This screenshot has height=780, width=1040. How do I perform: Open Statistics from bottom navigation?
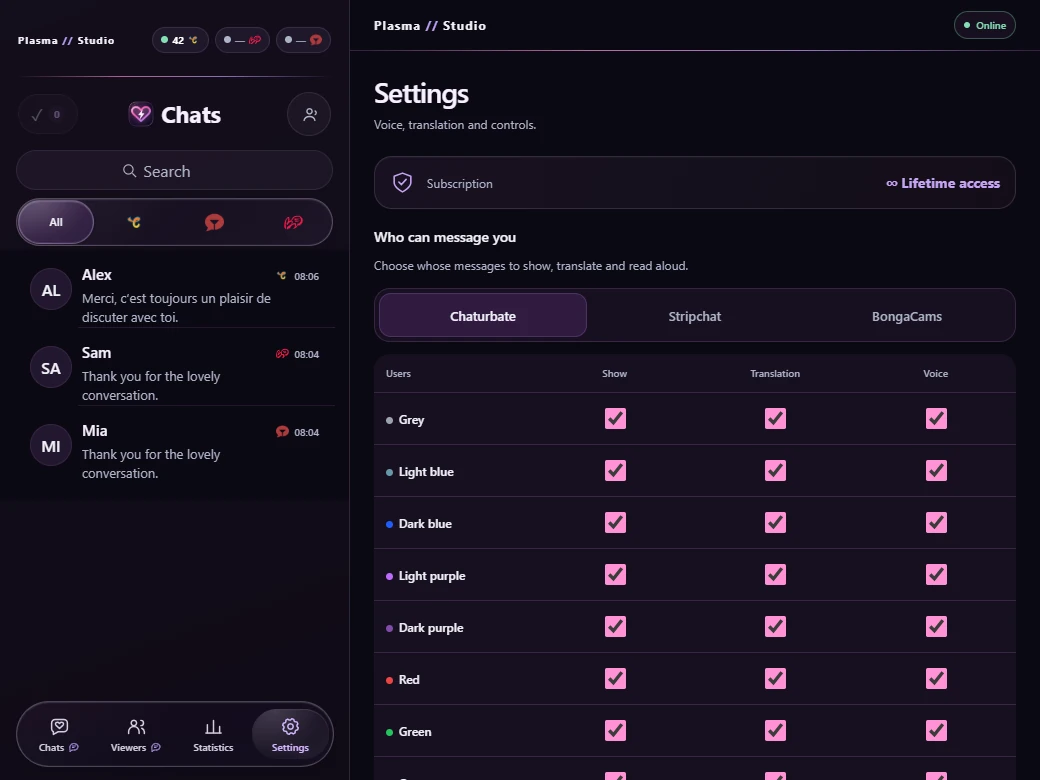(x=214, y=735)
